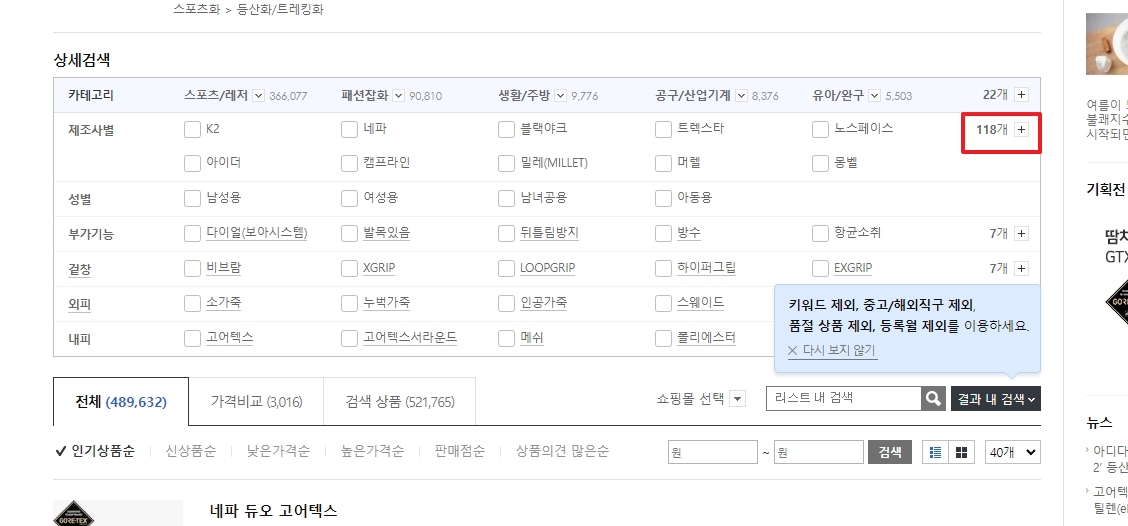Viewport: 1128px width, 526px height.
Task: Check the XGRIP checkbox
Action: (349, 268)
